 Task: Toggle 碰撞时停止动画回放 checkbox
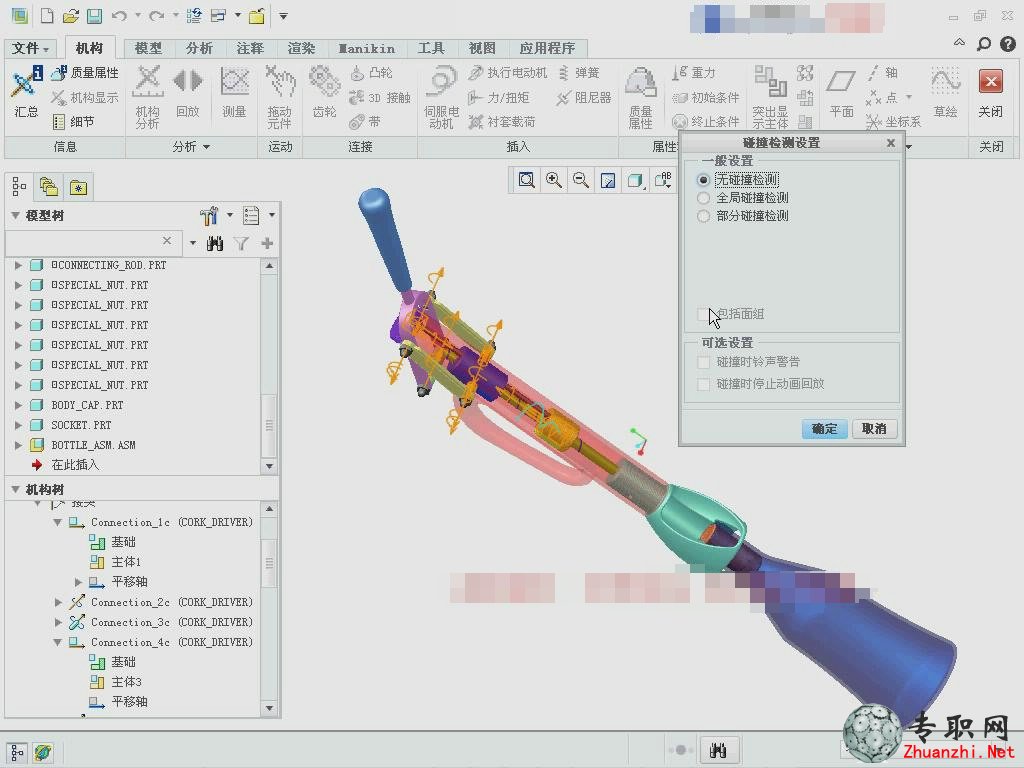click(x=703, y=384)
